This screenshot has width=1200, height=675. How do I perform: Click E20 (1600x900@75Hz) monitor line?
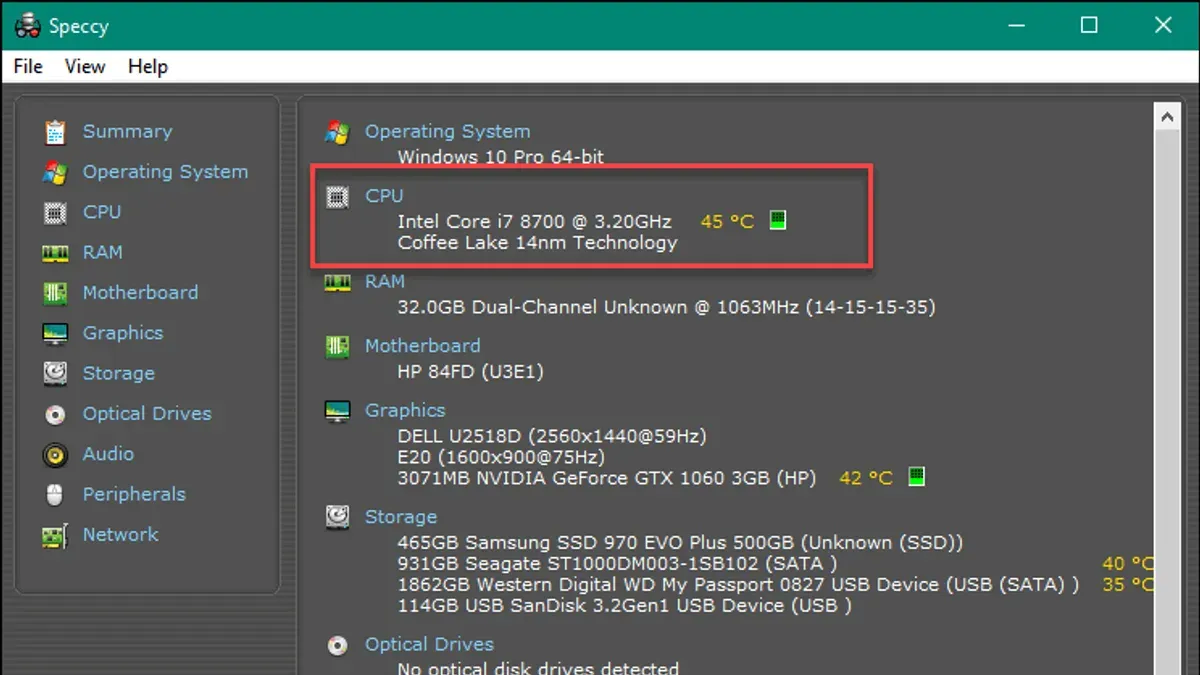click(x=501, y=457)
